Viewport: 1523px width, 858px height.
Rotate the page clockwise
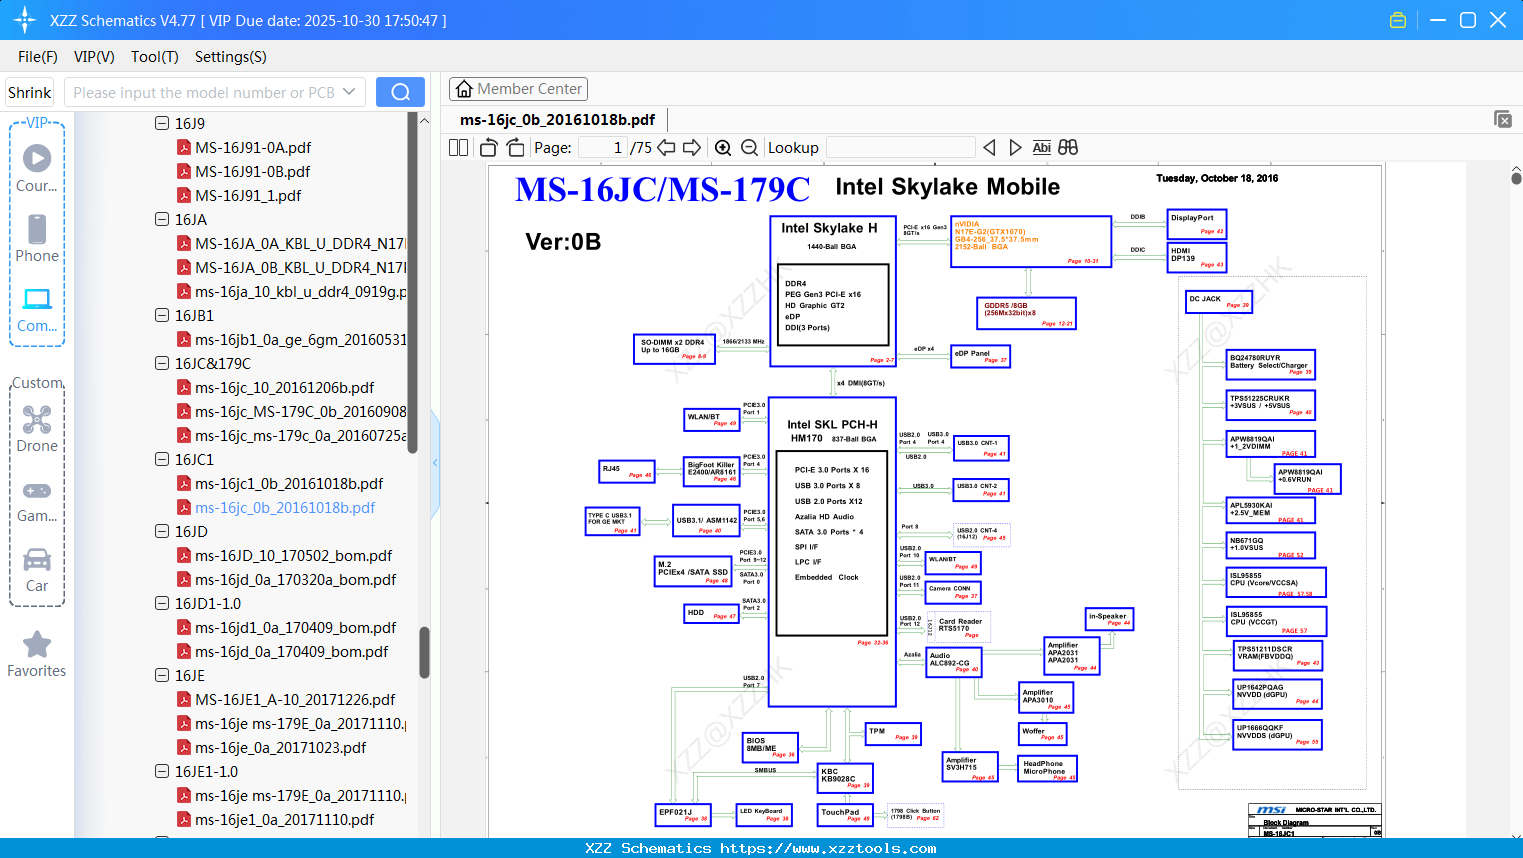point(515,148)
